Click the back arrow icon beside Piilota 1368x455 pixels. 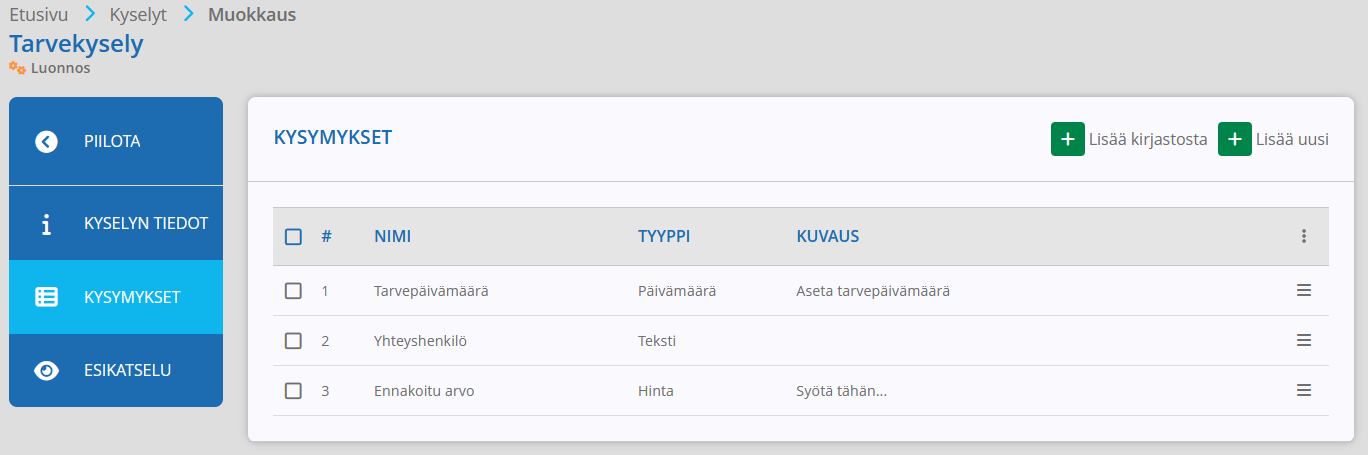pos(46,141)
